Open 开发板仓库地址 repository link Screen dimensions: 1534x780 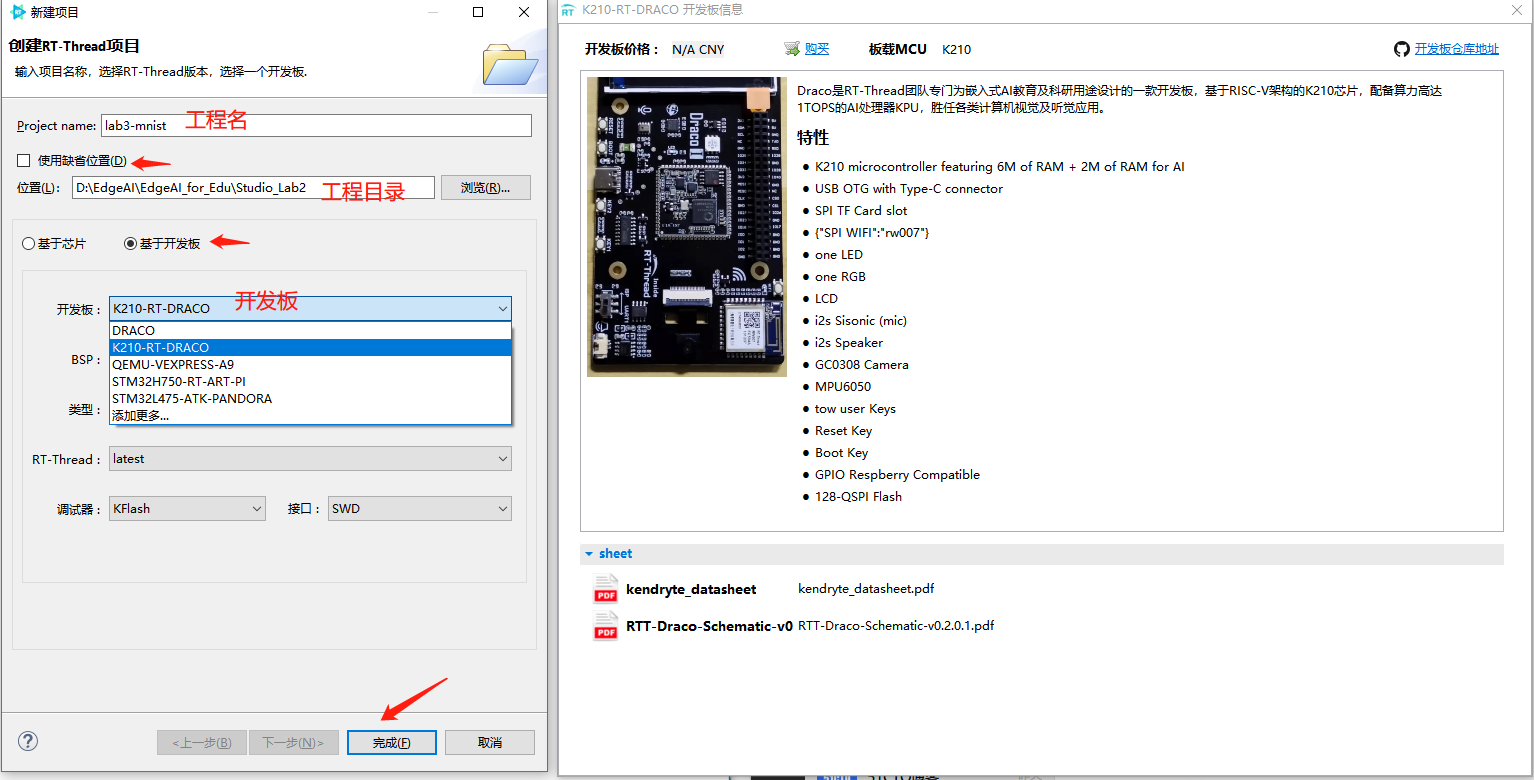1457,49
